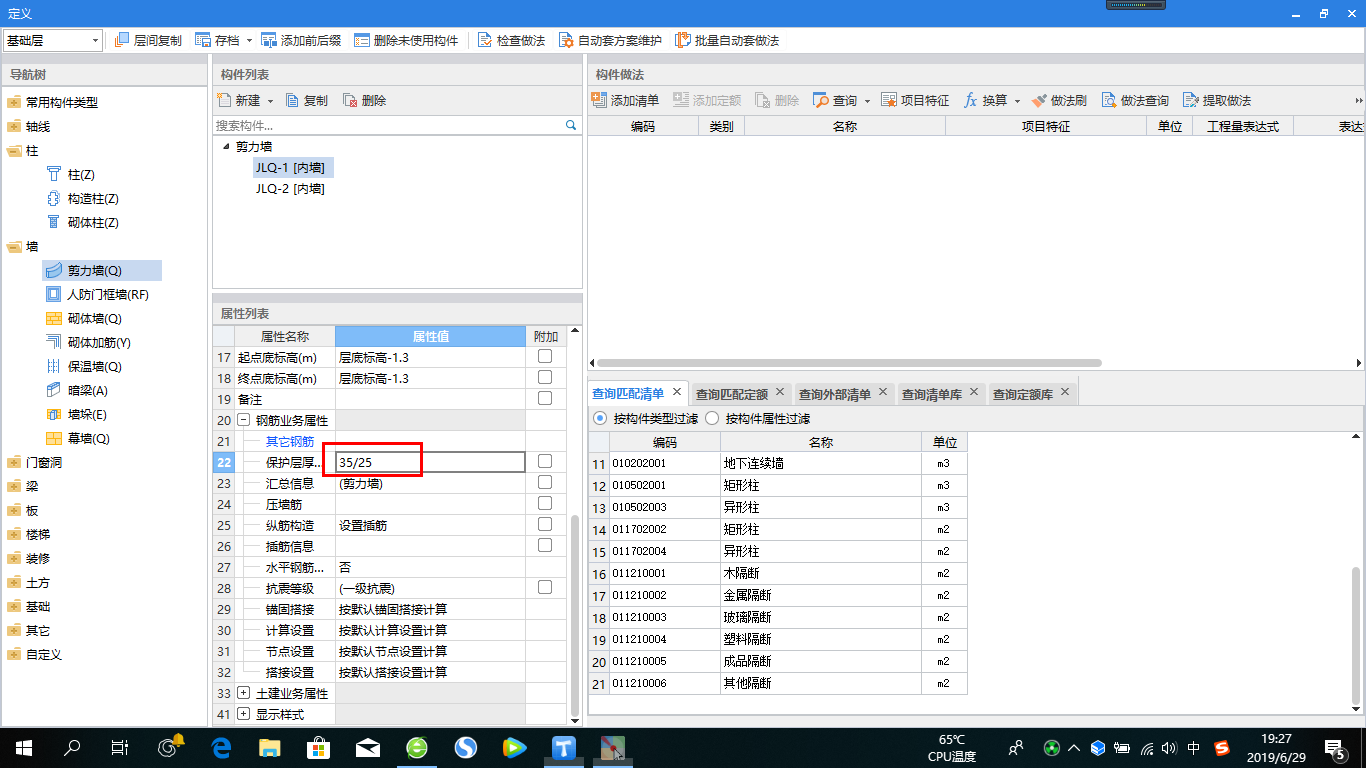Click 批量自动套做法 icon
This screenshot has width=1366, height=768.
683,40
